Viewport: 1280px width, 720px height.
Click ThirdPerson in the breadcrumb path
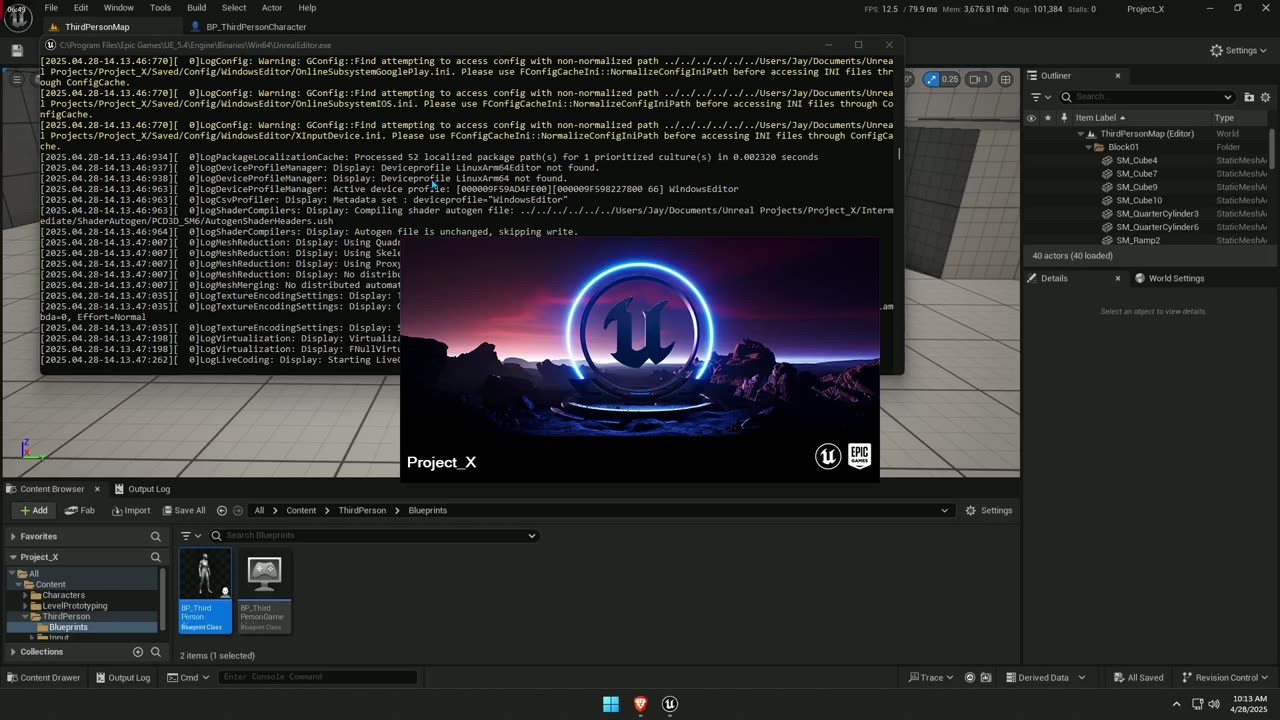tap(362, 510)
